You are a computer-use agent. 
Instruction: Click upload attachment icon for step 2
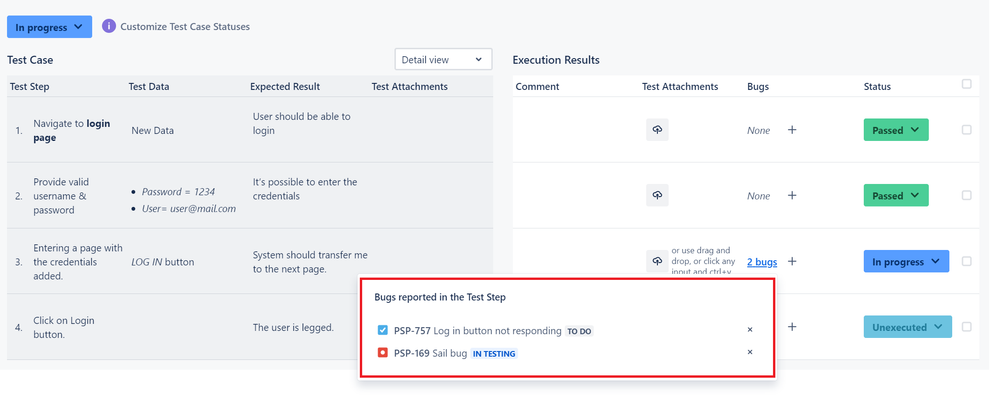point(657,196)
